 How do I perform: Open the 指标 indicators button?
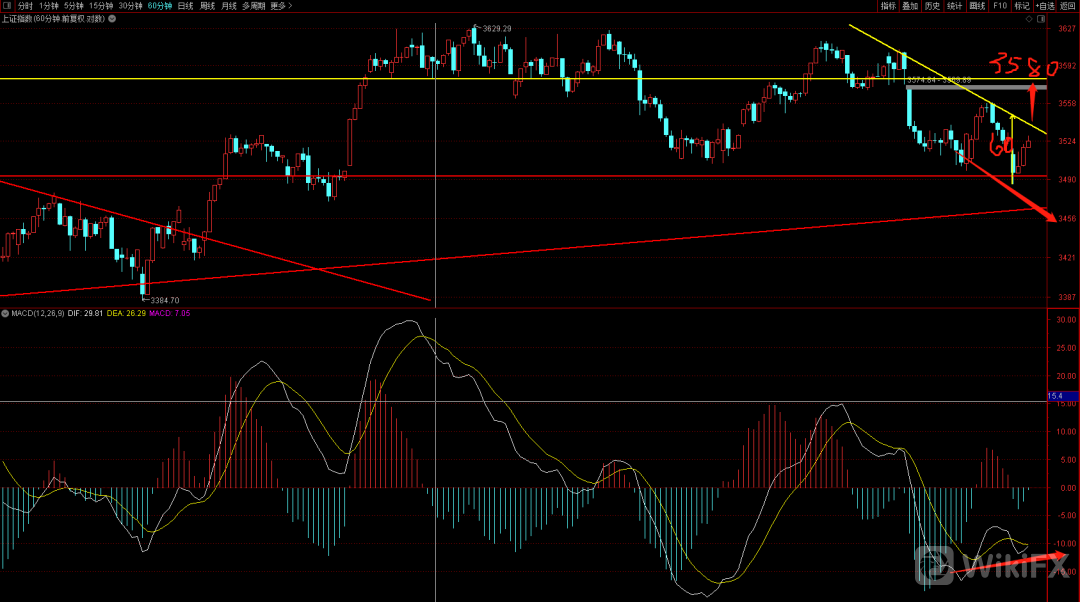pos(887,6)
